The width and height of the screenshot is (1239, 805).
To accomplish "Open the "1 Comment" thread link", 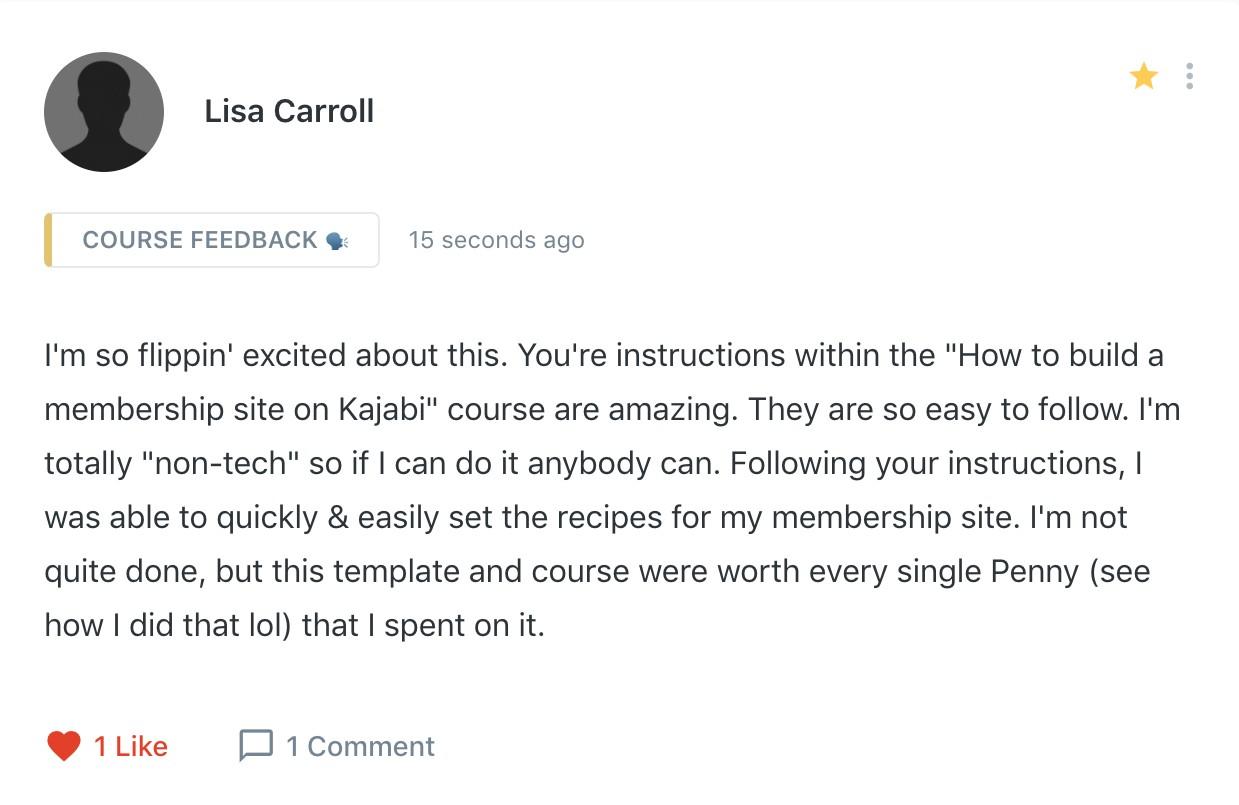I will pos(360,746).
